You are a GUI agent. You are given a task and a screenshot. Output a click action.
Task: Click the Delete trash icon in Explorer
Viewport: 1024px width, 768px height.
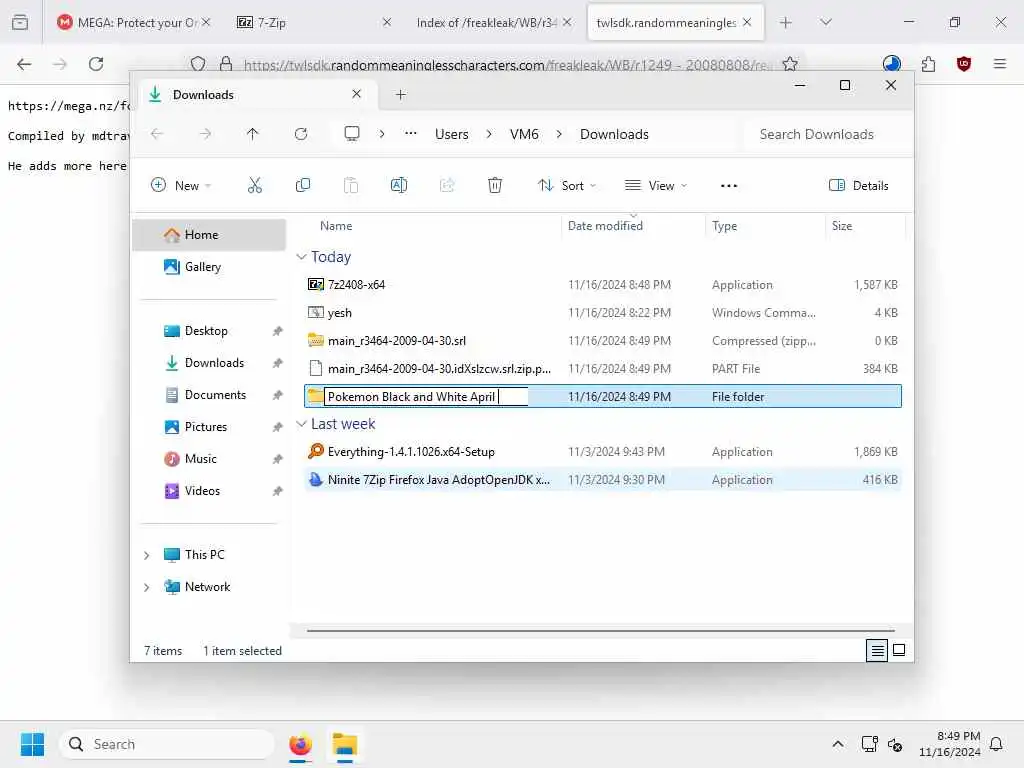(x=495, y=185)
